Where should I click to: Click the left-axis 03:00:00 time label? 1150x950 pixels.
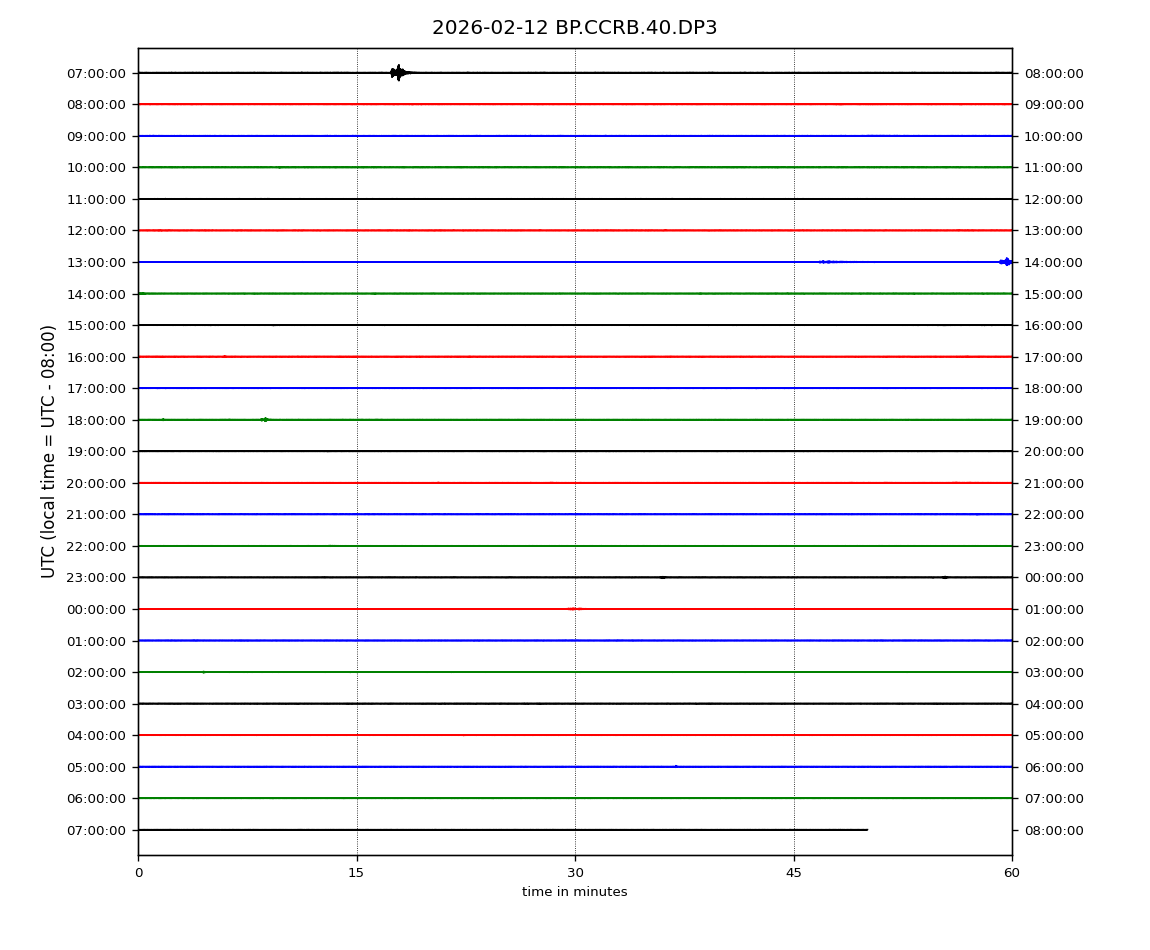pos(96,705)
